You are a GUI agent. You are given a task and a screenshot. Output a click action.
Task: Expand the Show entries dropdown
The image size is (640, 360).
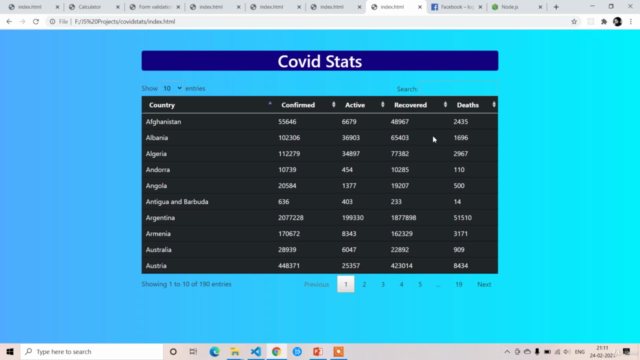[x=171, y=88]
